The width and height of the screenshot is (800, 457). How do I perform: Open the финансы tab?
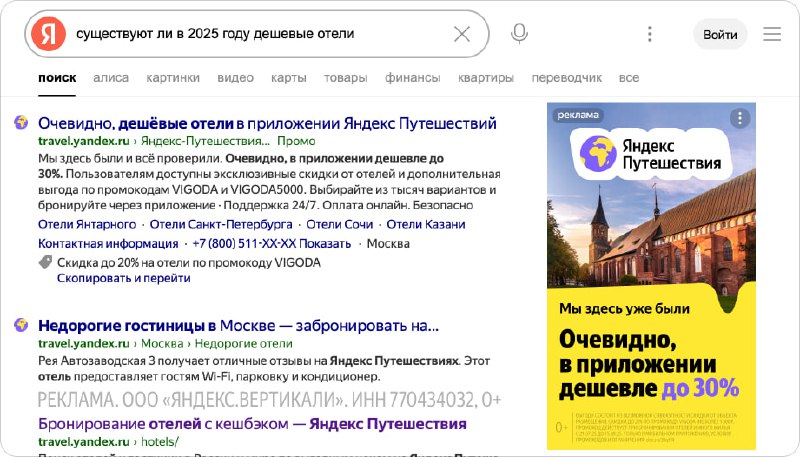[412, 78]
